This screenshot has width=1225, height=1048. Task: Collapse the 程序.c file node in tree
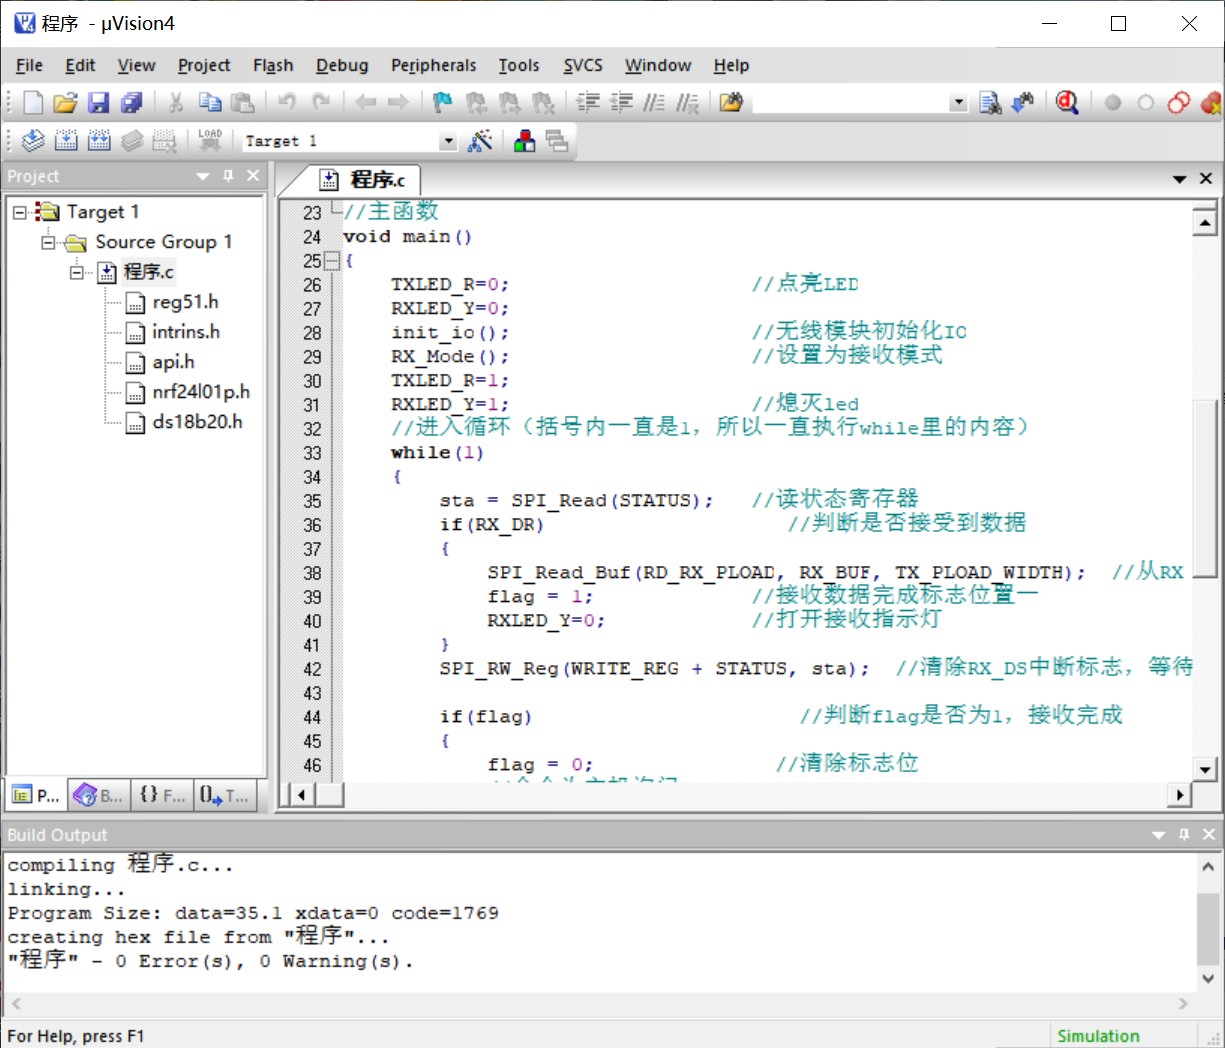click(x=76, y=272)
